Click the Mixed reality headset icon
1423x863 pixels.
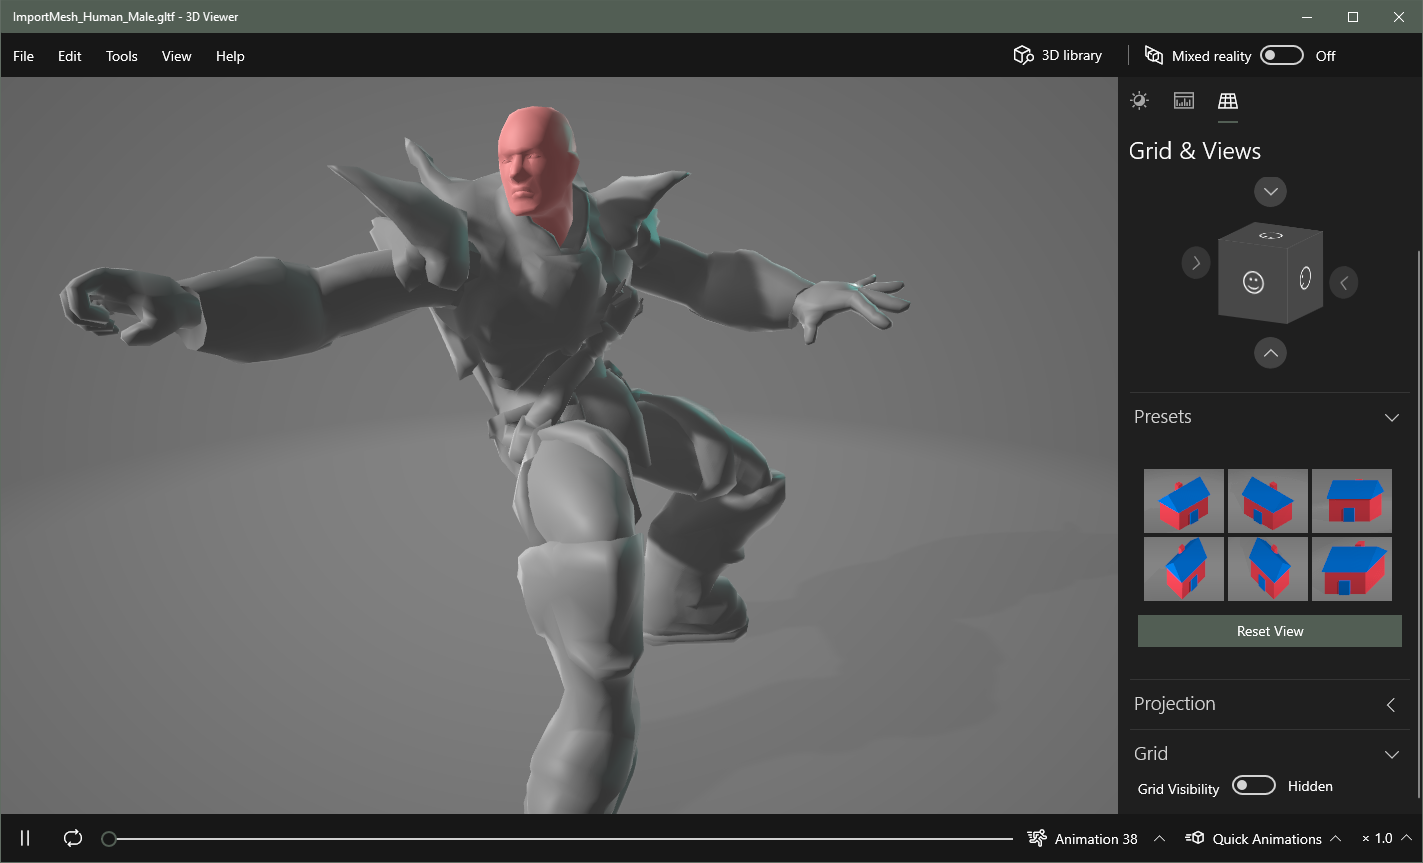pyautogui.click(x=1154, y=55)
